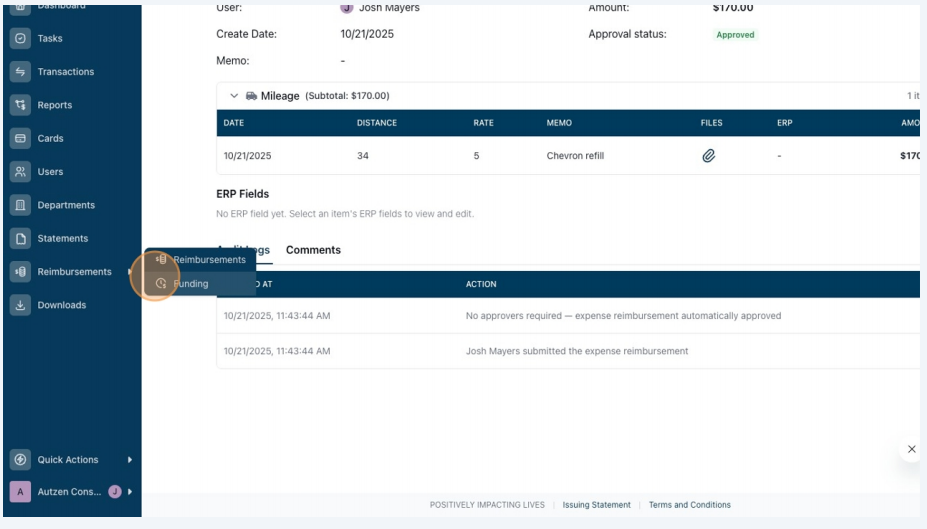Switch to the Audit logs tab
The width and height of the screenshot is (927, 529).
point(243,250)
